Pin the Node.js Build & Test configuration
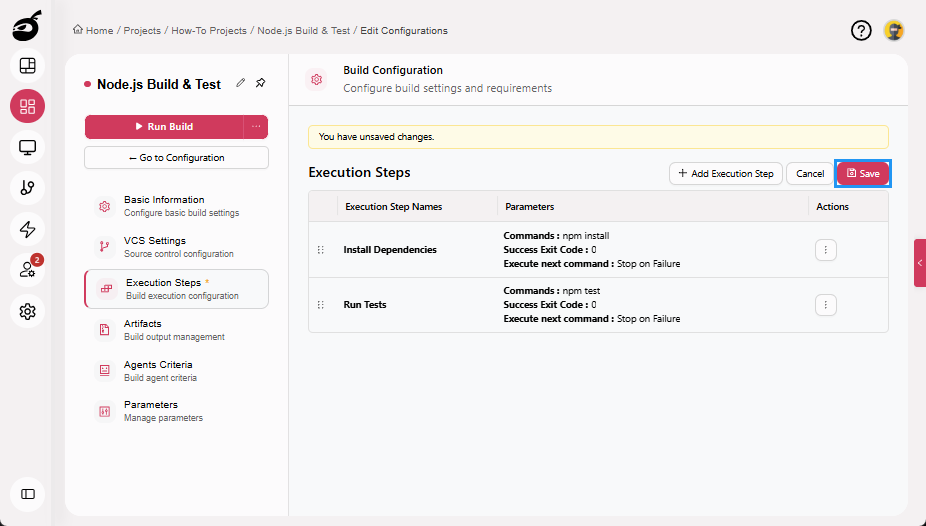The width and height of the screenshot is (926, 526). pyautogui.click(x=260, y=83)
